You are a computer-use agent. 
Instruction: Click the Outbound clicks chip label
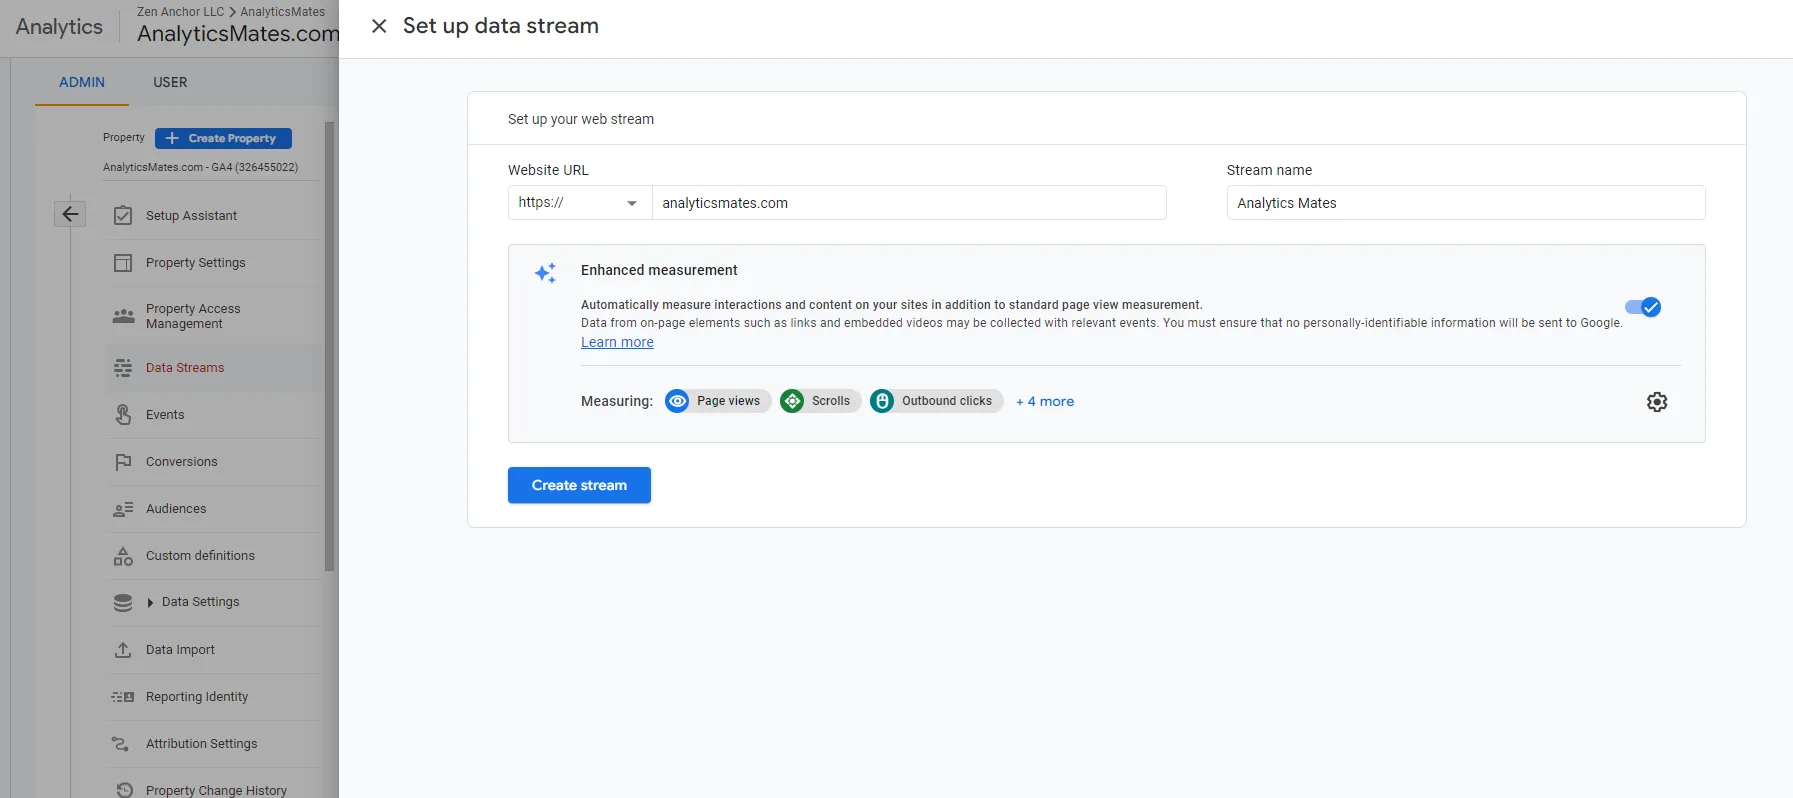947,401
